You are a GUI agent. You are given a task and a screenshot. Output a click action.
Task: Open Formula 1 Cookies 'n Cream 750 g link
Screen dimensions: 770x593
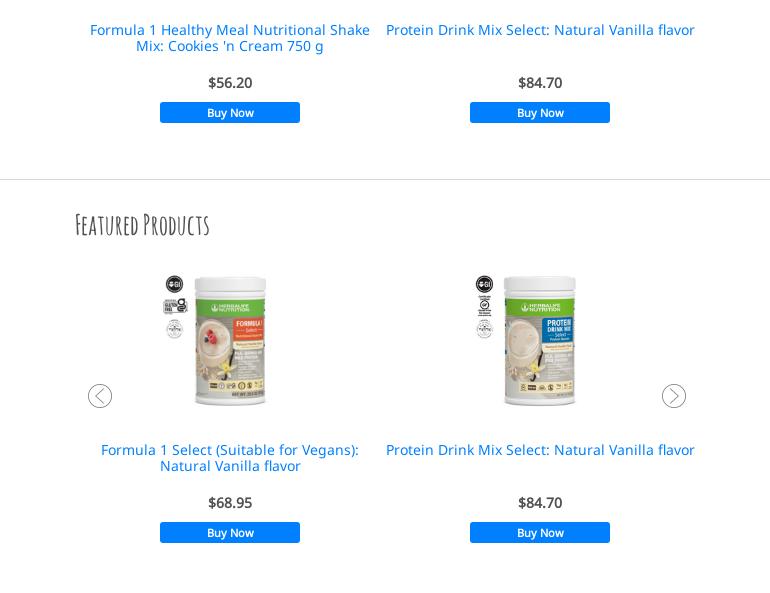pos(230,38)
